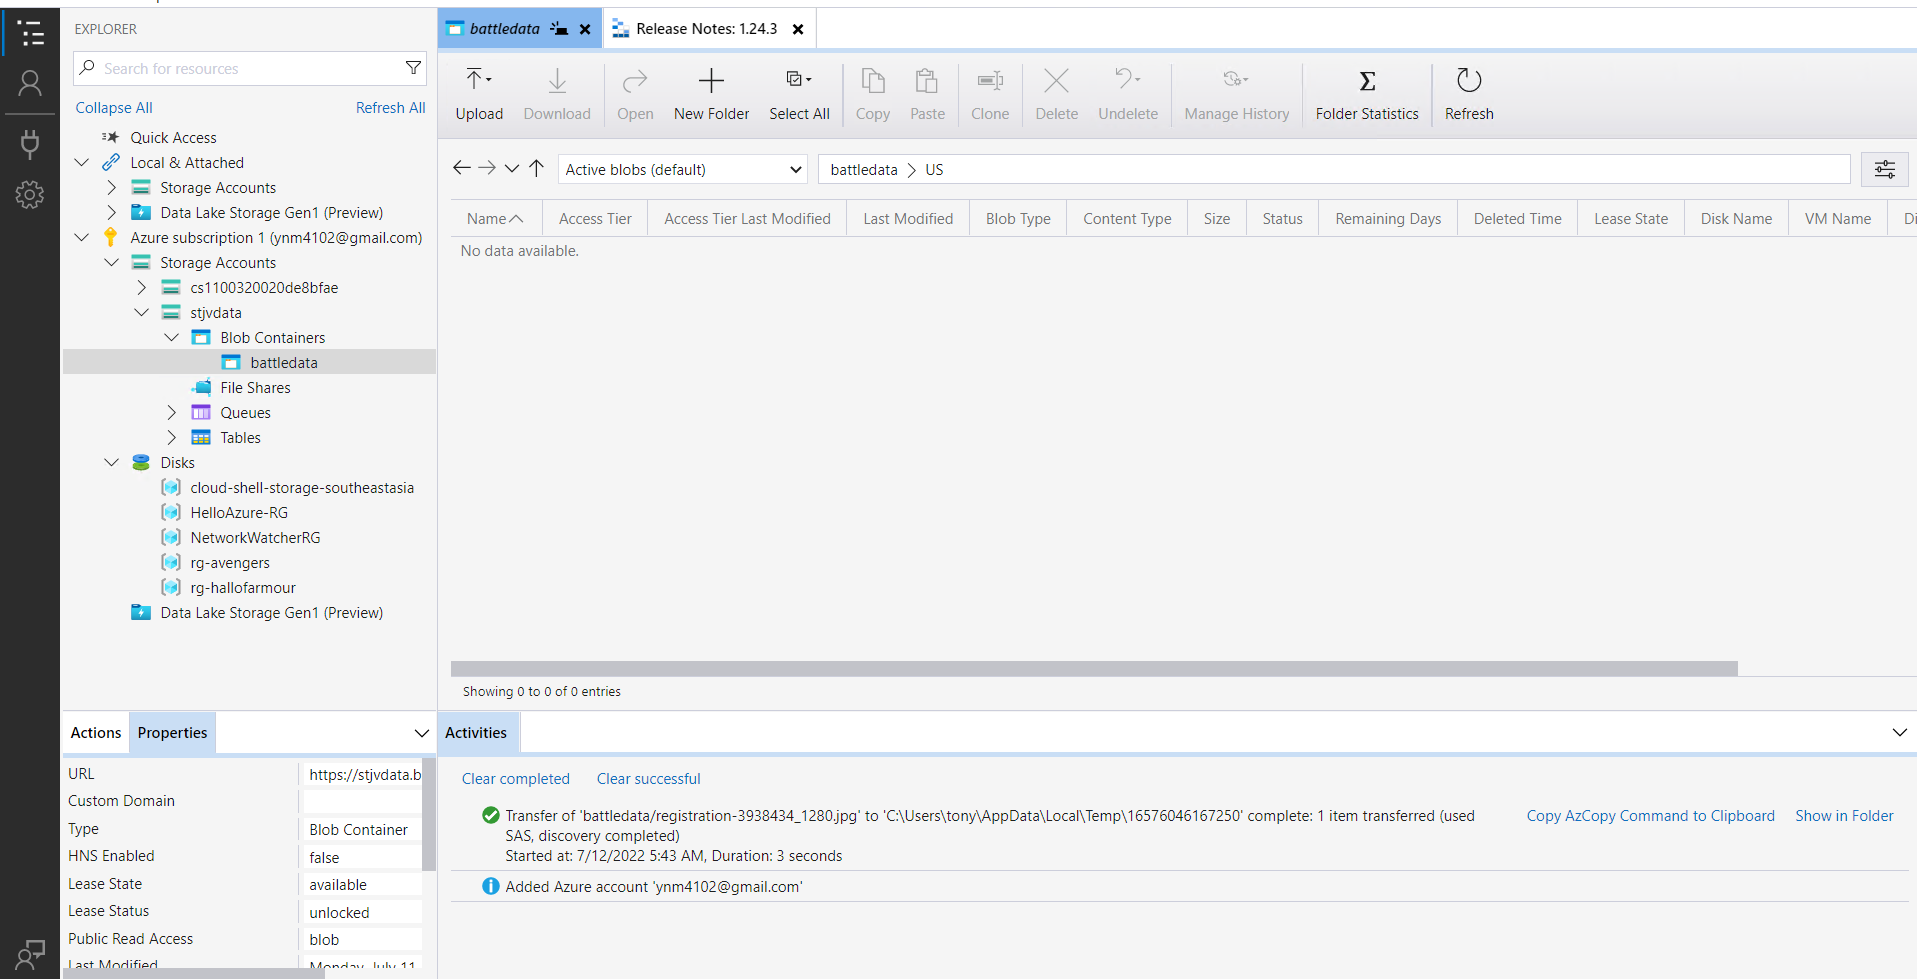
Task: Click the horizontal scrollbar under the blob list
Action: pos(1094,668)
